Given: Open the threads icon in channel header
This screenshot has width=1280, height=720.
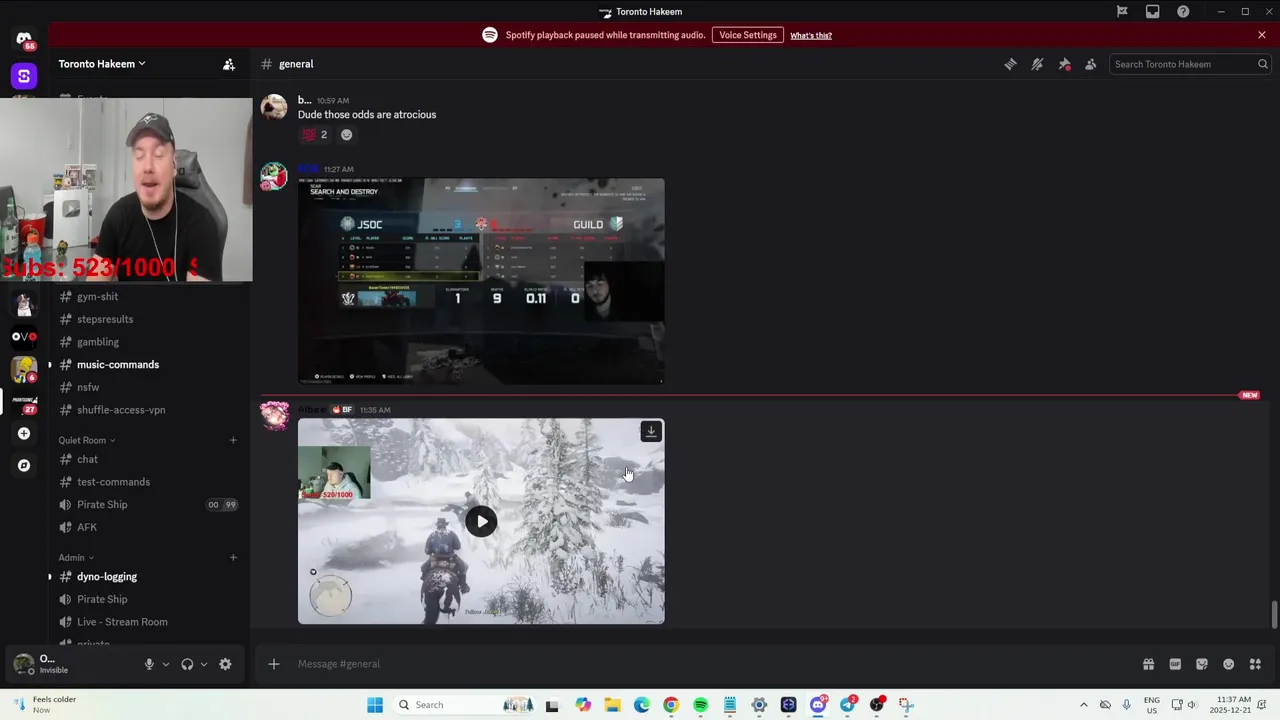Looking at the screenshot, I should coord(1010,64).
